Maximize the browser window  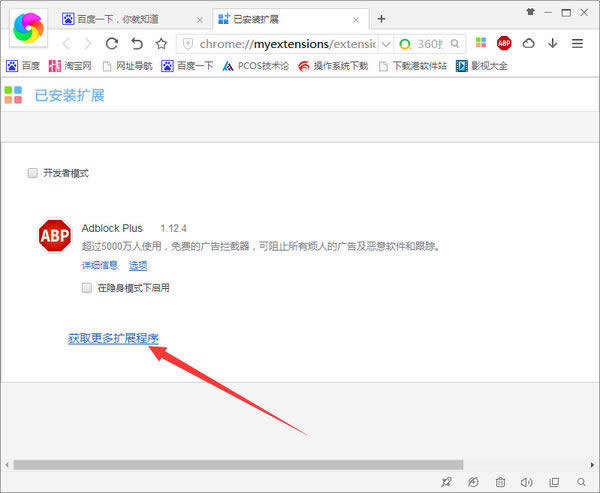[x=566, y=12]
